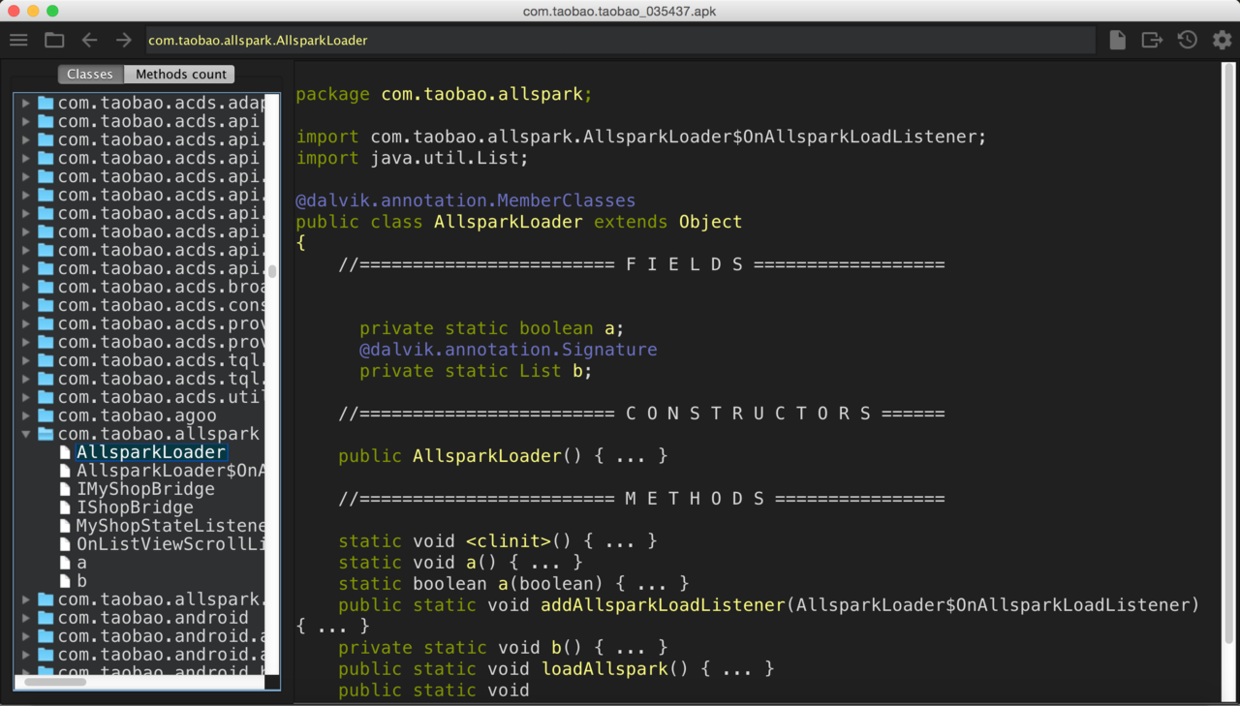Open the IShopBridge class
The width and height of the screenshot is (1240, 706).
[135, 507]
